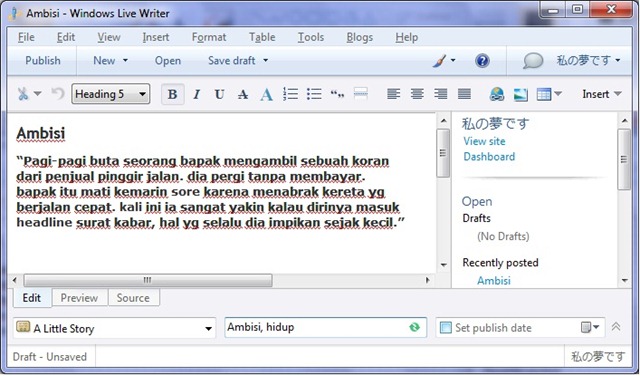The width and height of the screenshot is (640, 376).
Task: Toggle Strikethrough formatting
Action: (x=243, y=94)
